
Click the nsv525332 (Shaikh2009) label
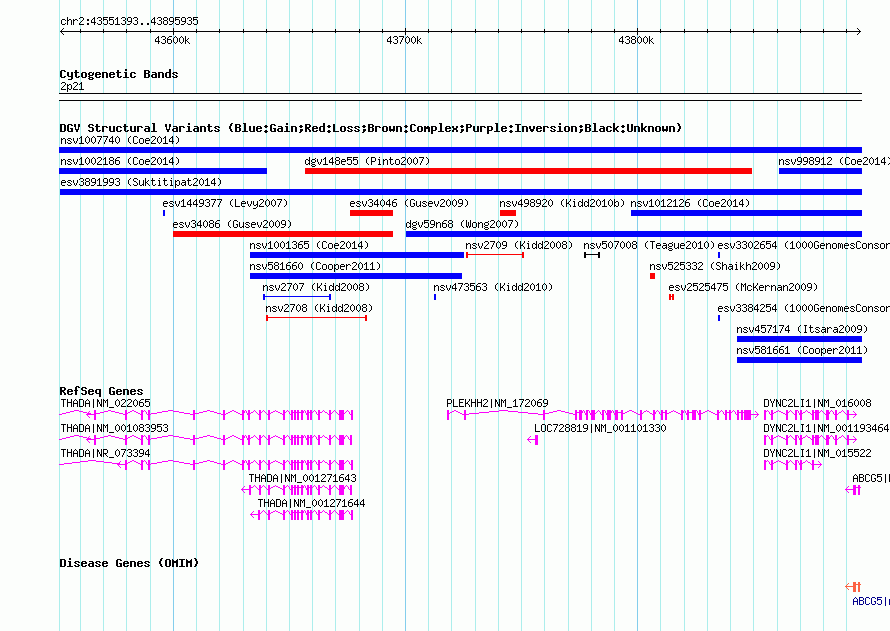pyautogui.click(x=715, y=266)
